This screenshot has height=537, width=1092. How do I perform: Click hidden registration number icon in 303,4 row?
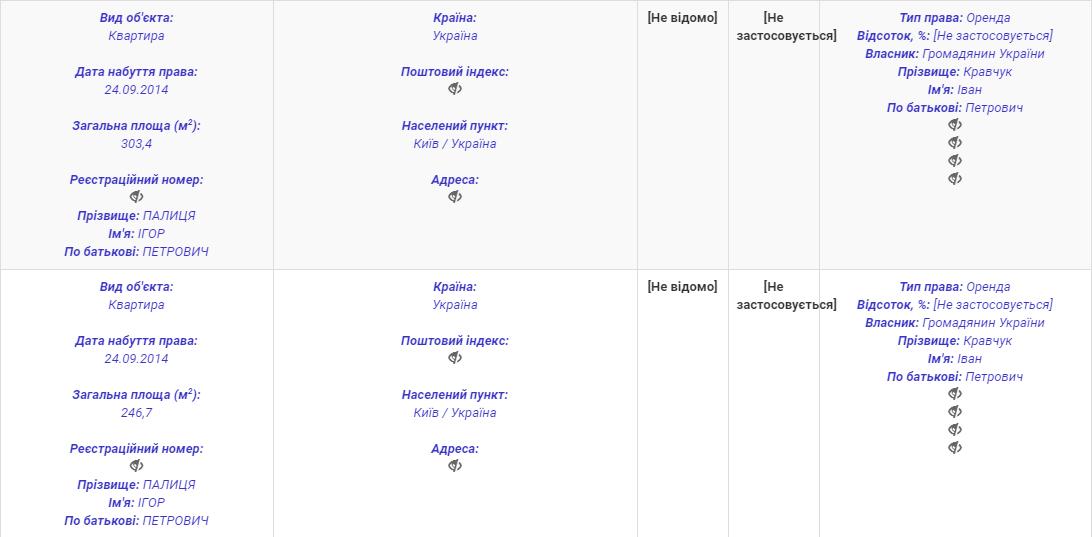click(137, 197)
